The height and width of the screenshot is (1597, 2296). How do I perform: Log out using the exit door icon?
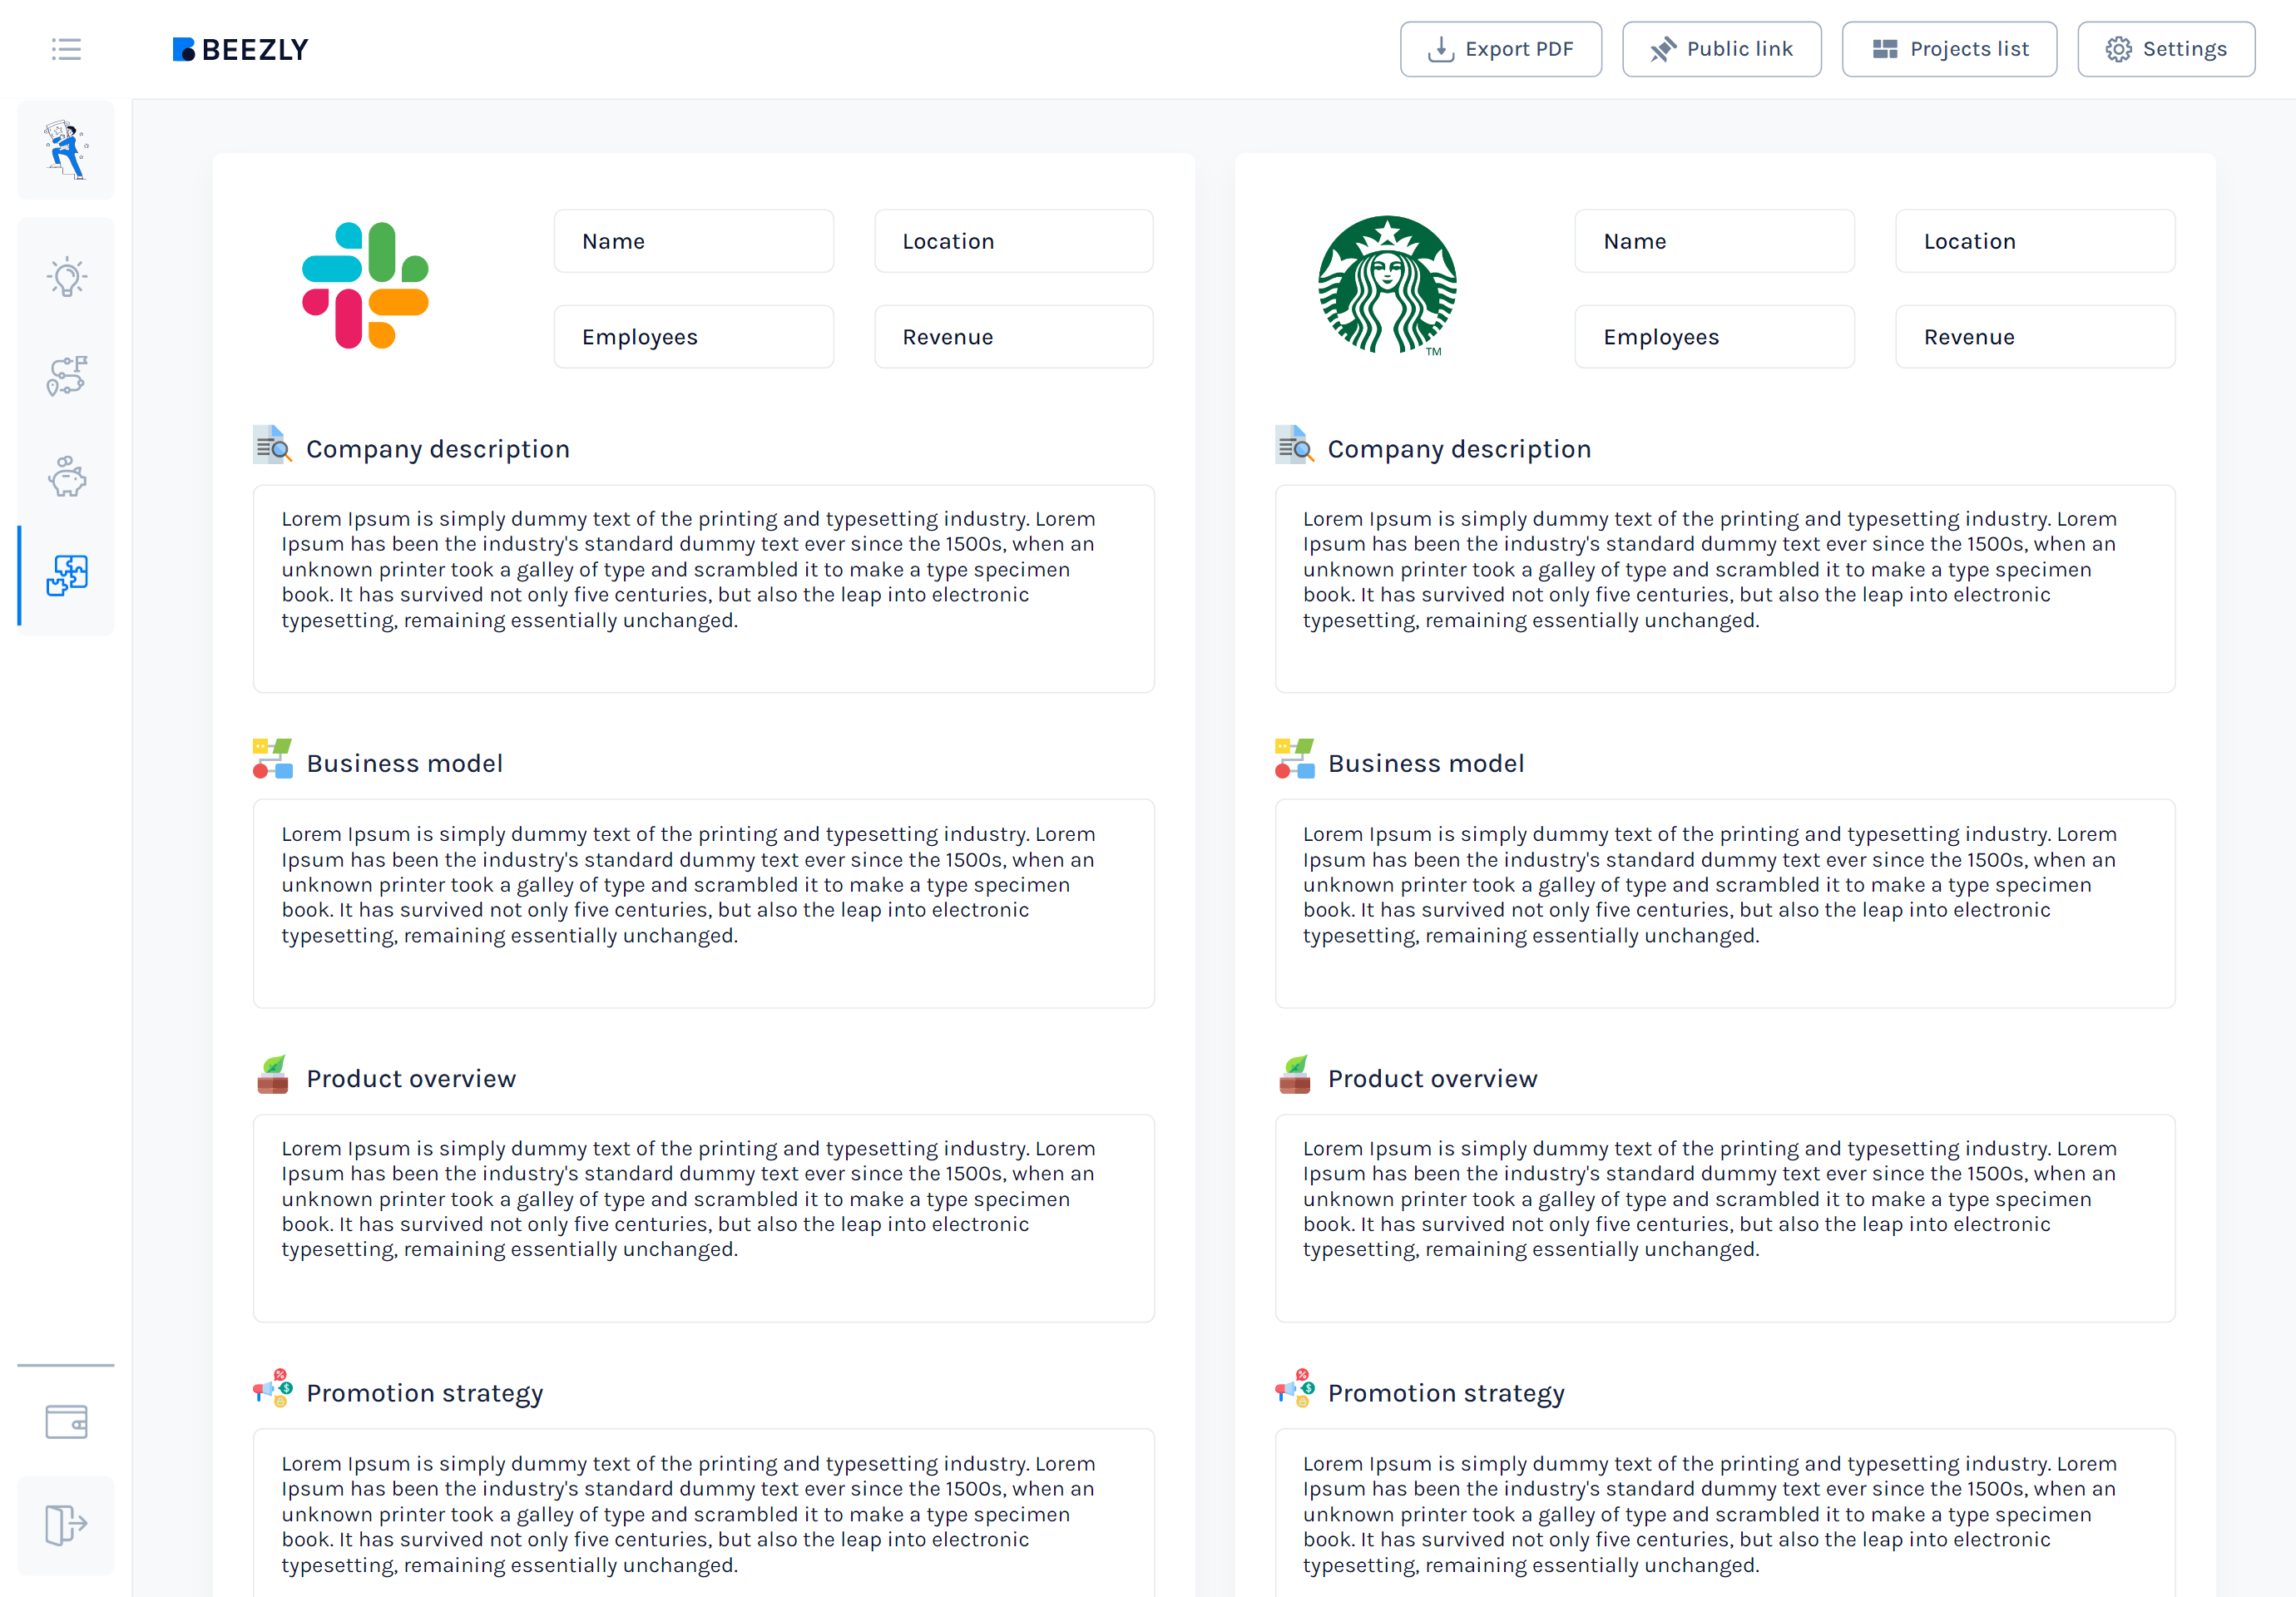click(65, 1524)
